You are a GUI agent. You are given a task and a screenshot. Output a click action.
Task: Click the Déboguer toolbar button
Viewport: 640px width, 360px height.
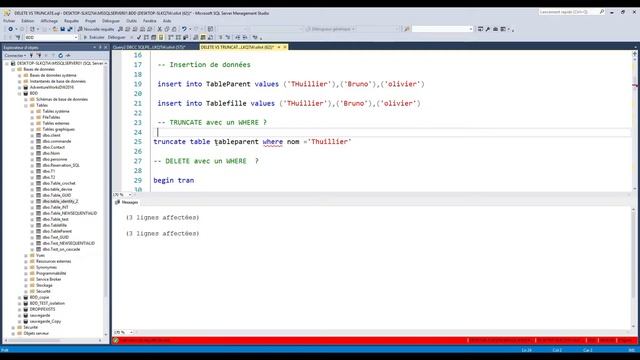click(117, 37)
